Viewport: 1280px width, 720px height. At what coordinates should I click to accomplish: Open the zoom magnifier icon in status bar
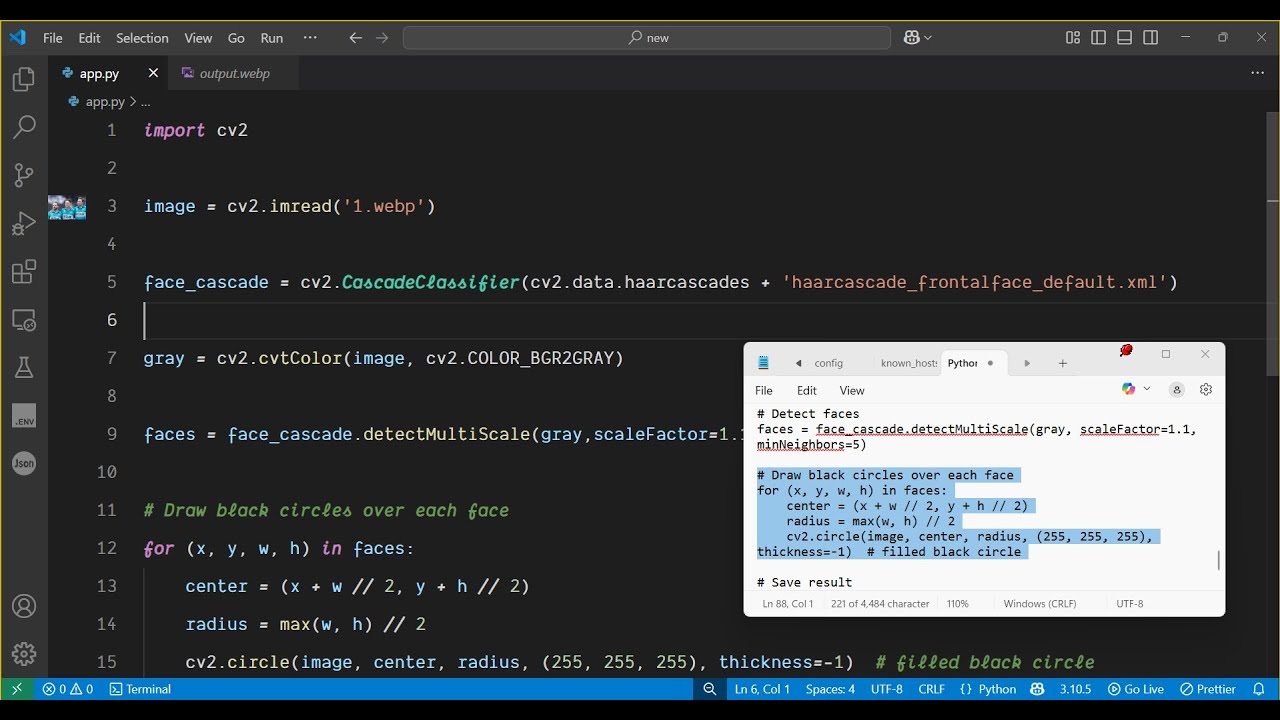709,689
